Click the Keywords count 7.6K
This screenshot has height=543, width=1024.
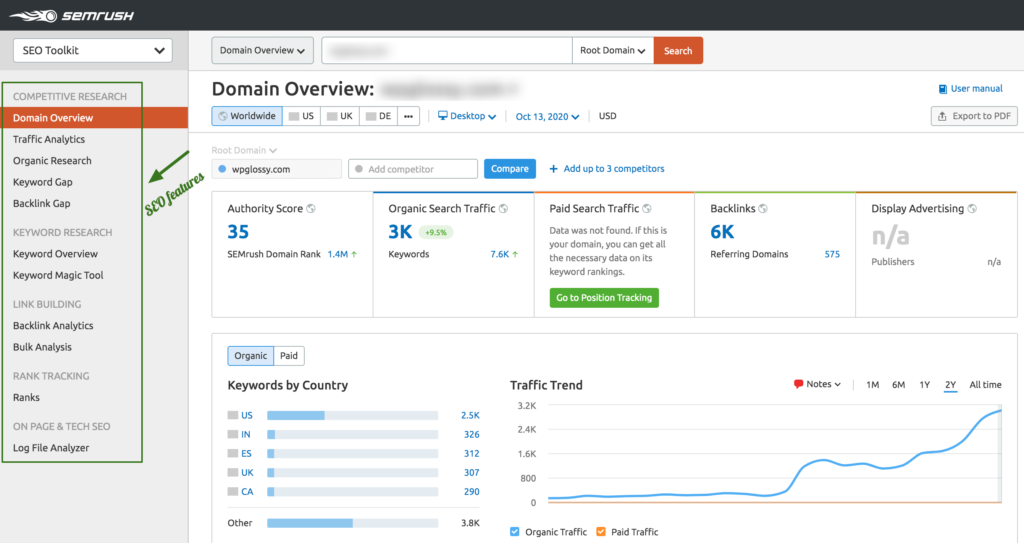coord(500,254)
